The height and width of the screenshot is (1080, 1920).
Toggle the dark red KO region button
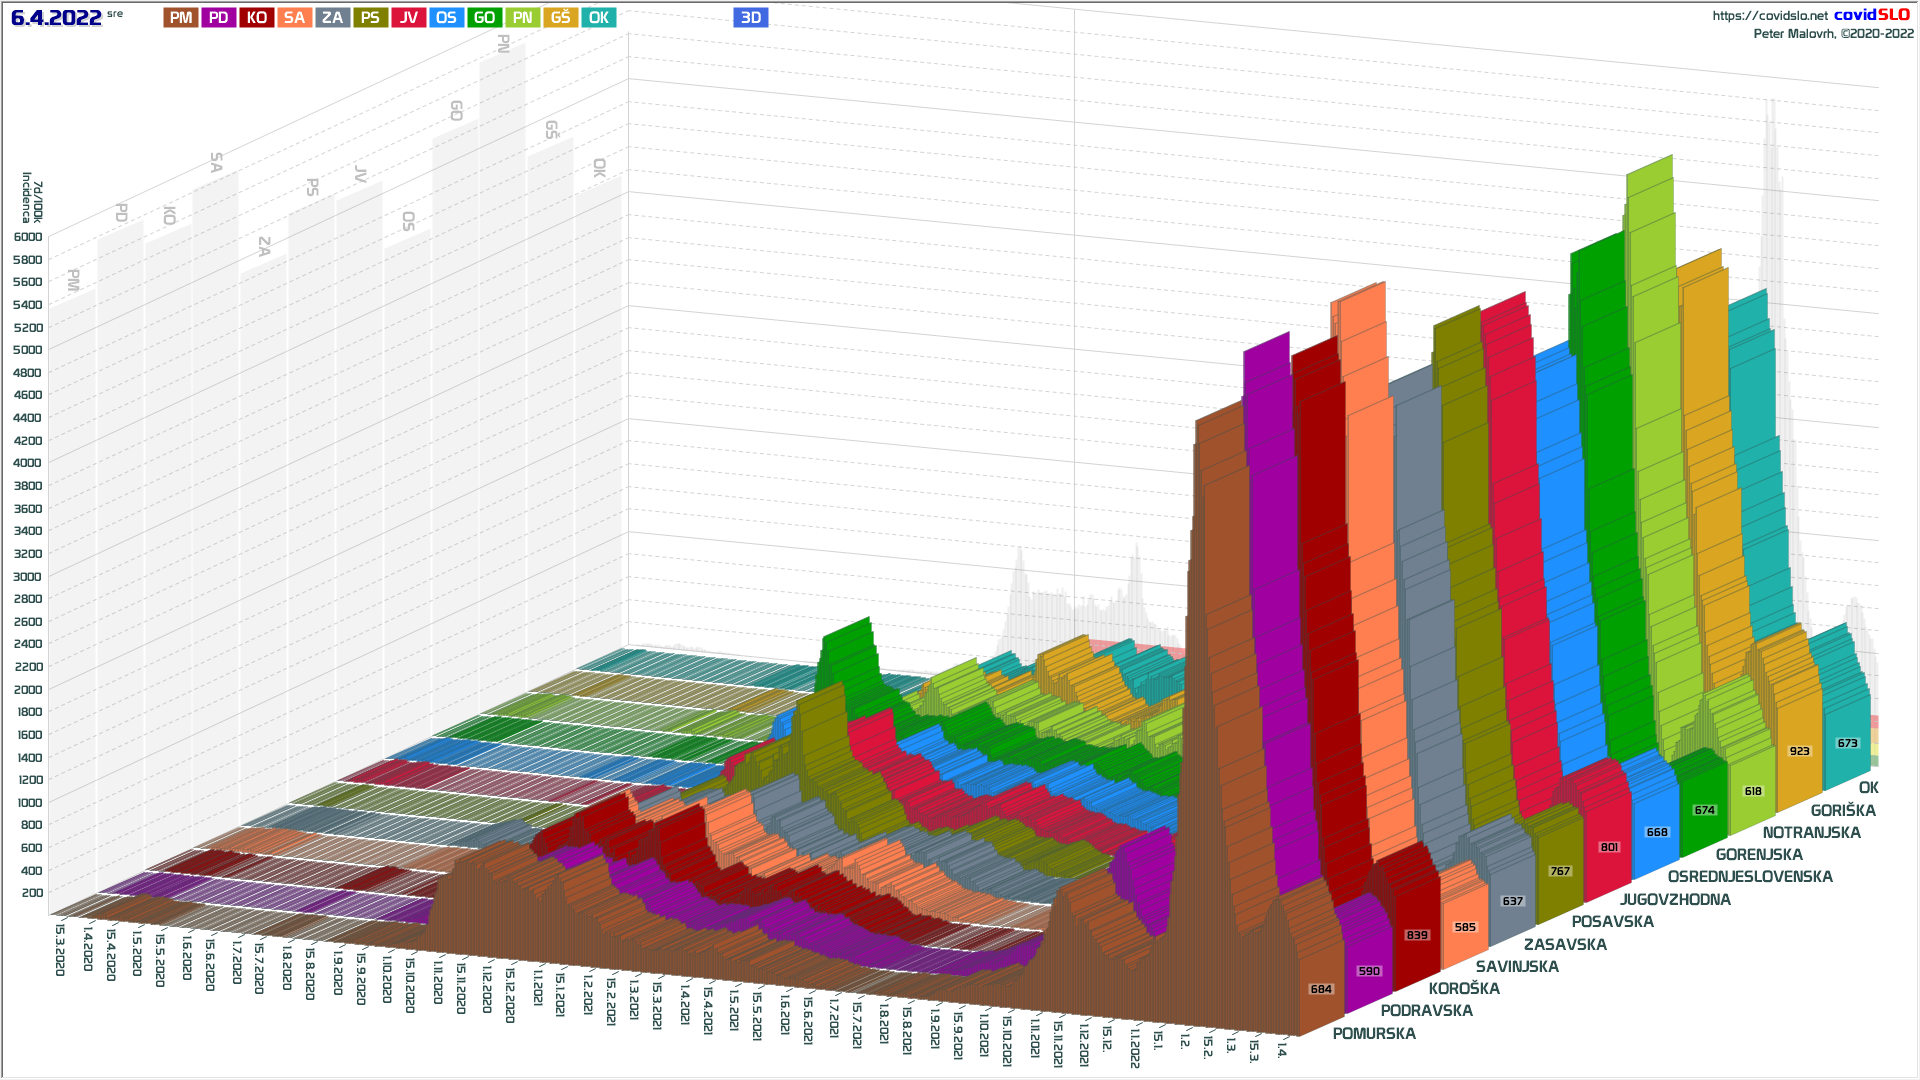coord(257,18)
